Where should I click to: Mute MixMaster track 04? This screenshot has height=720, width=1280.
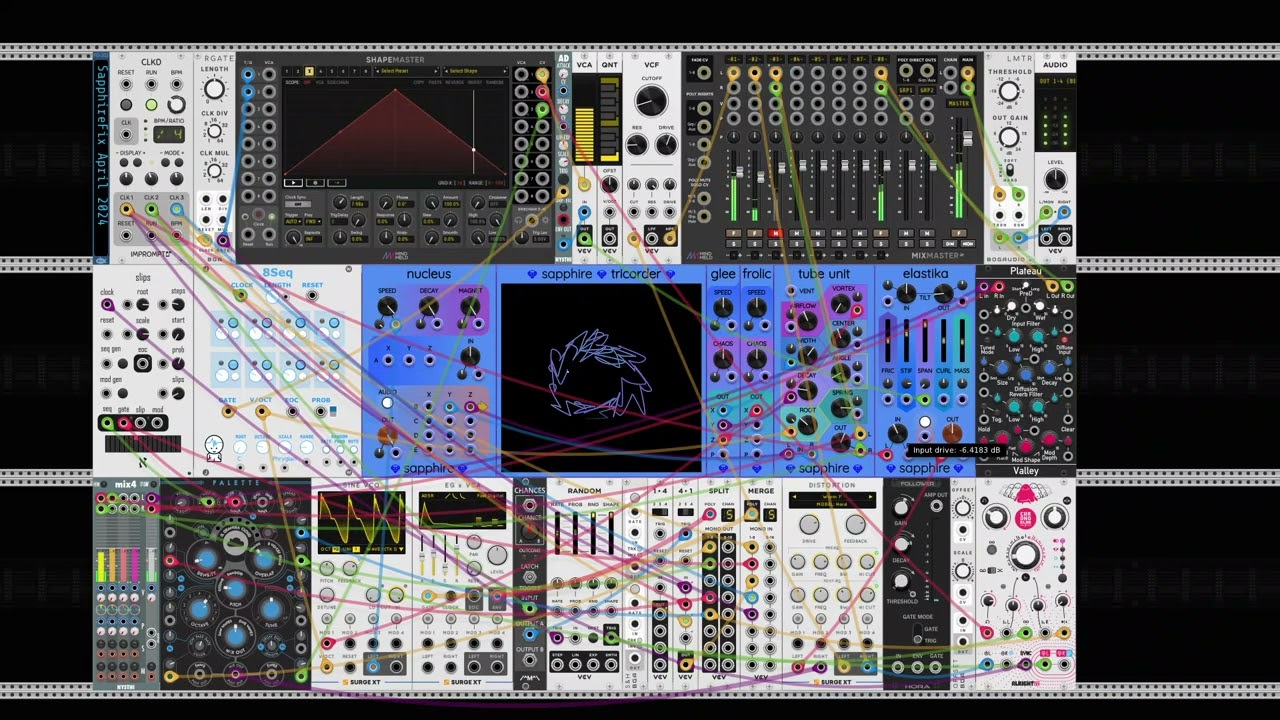(x=797, y=233)
